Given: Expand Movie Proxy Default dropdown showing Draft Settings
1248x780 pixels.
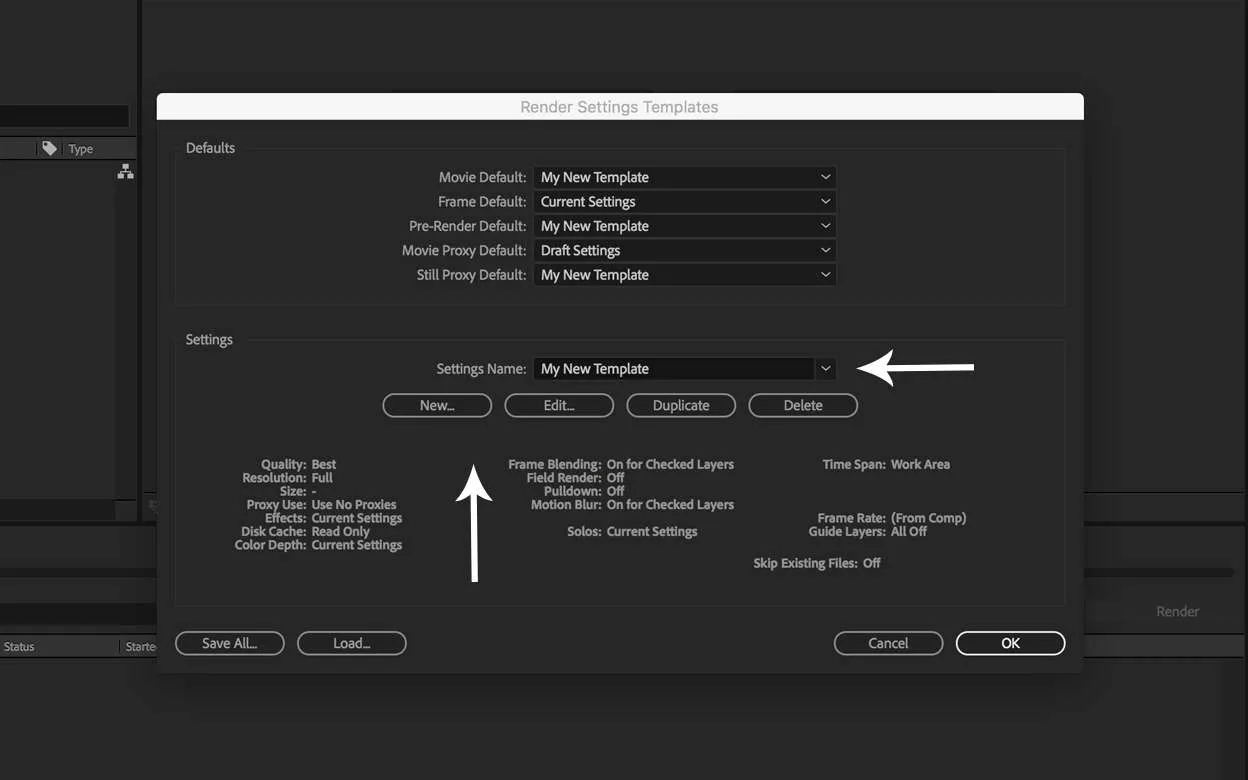Looking at the screenshot, I should 684,251.
